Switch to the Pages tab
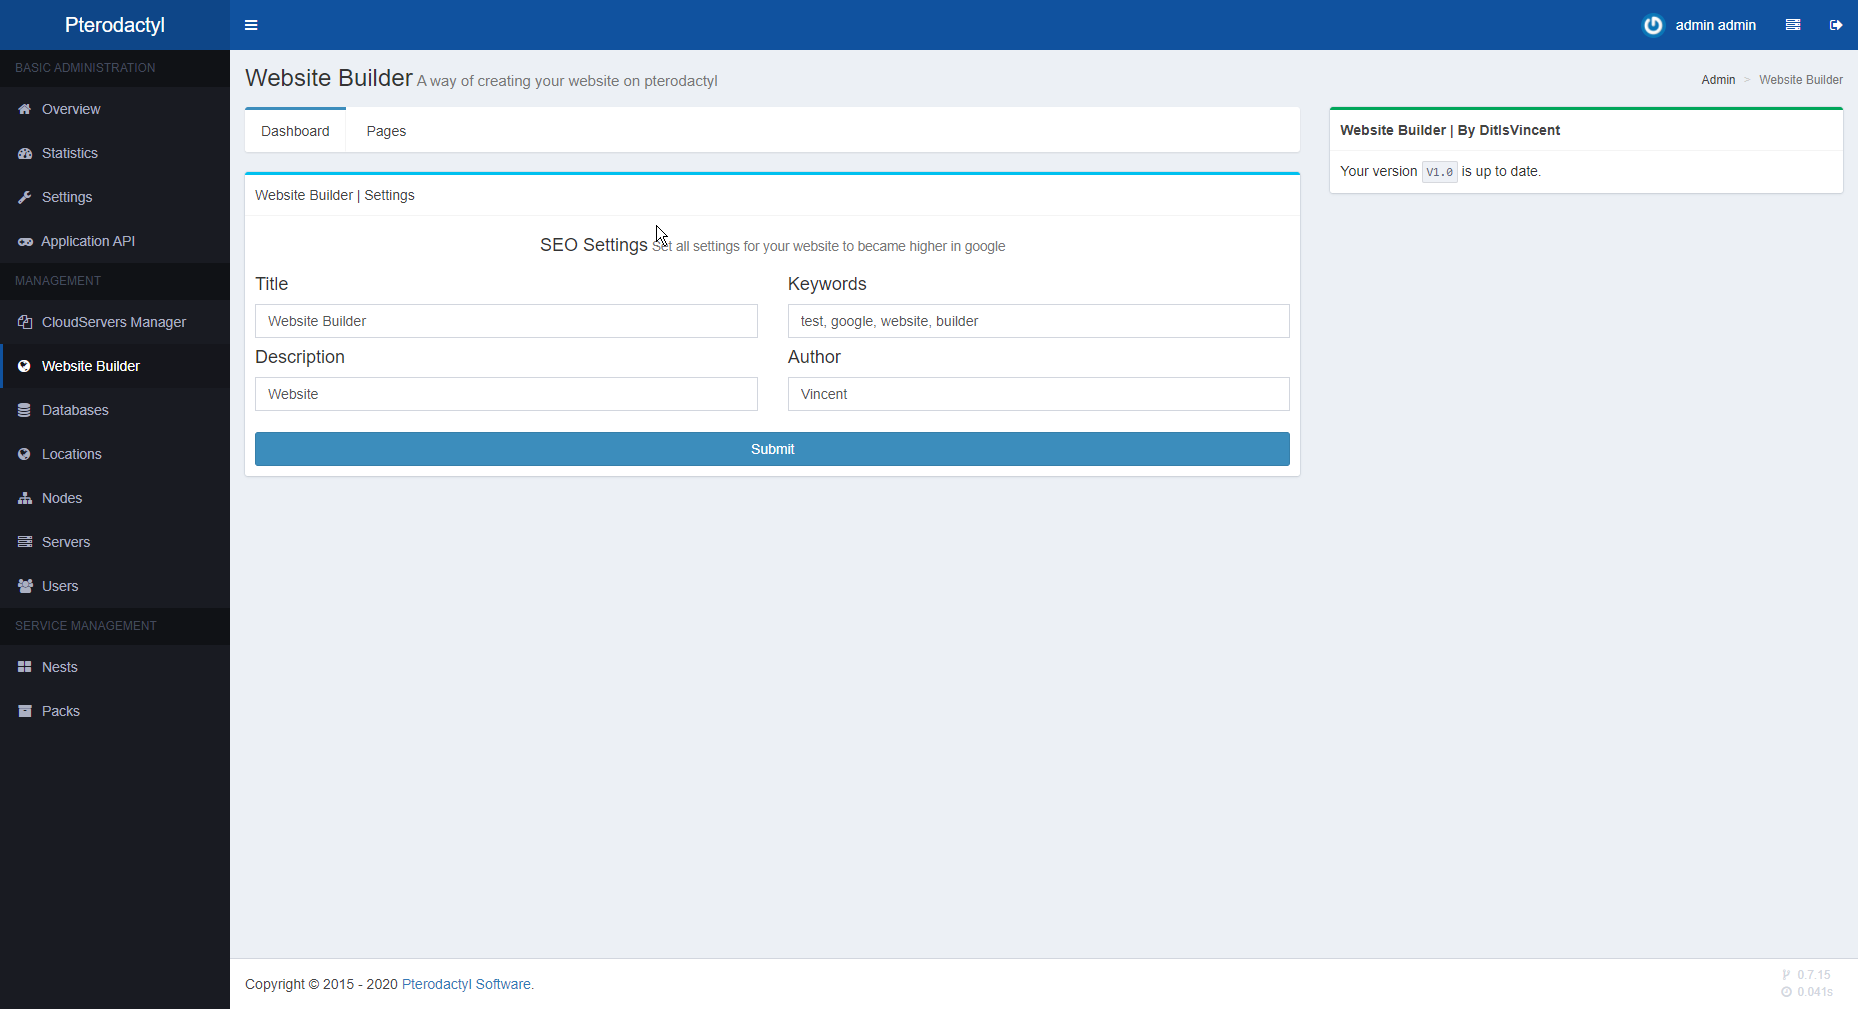1858x1009 pixels. [386, 131]
